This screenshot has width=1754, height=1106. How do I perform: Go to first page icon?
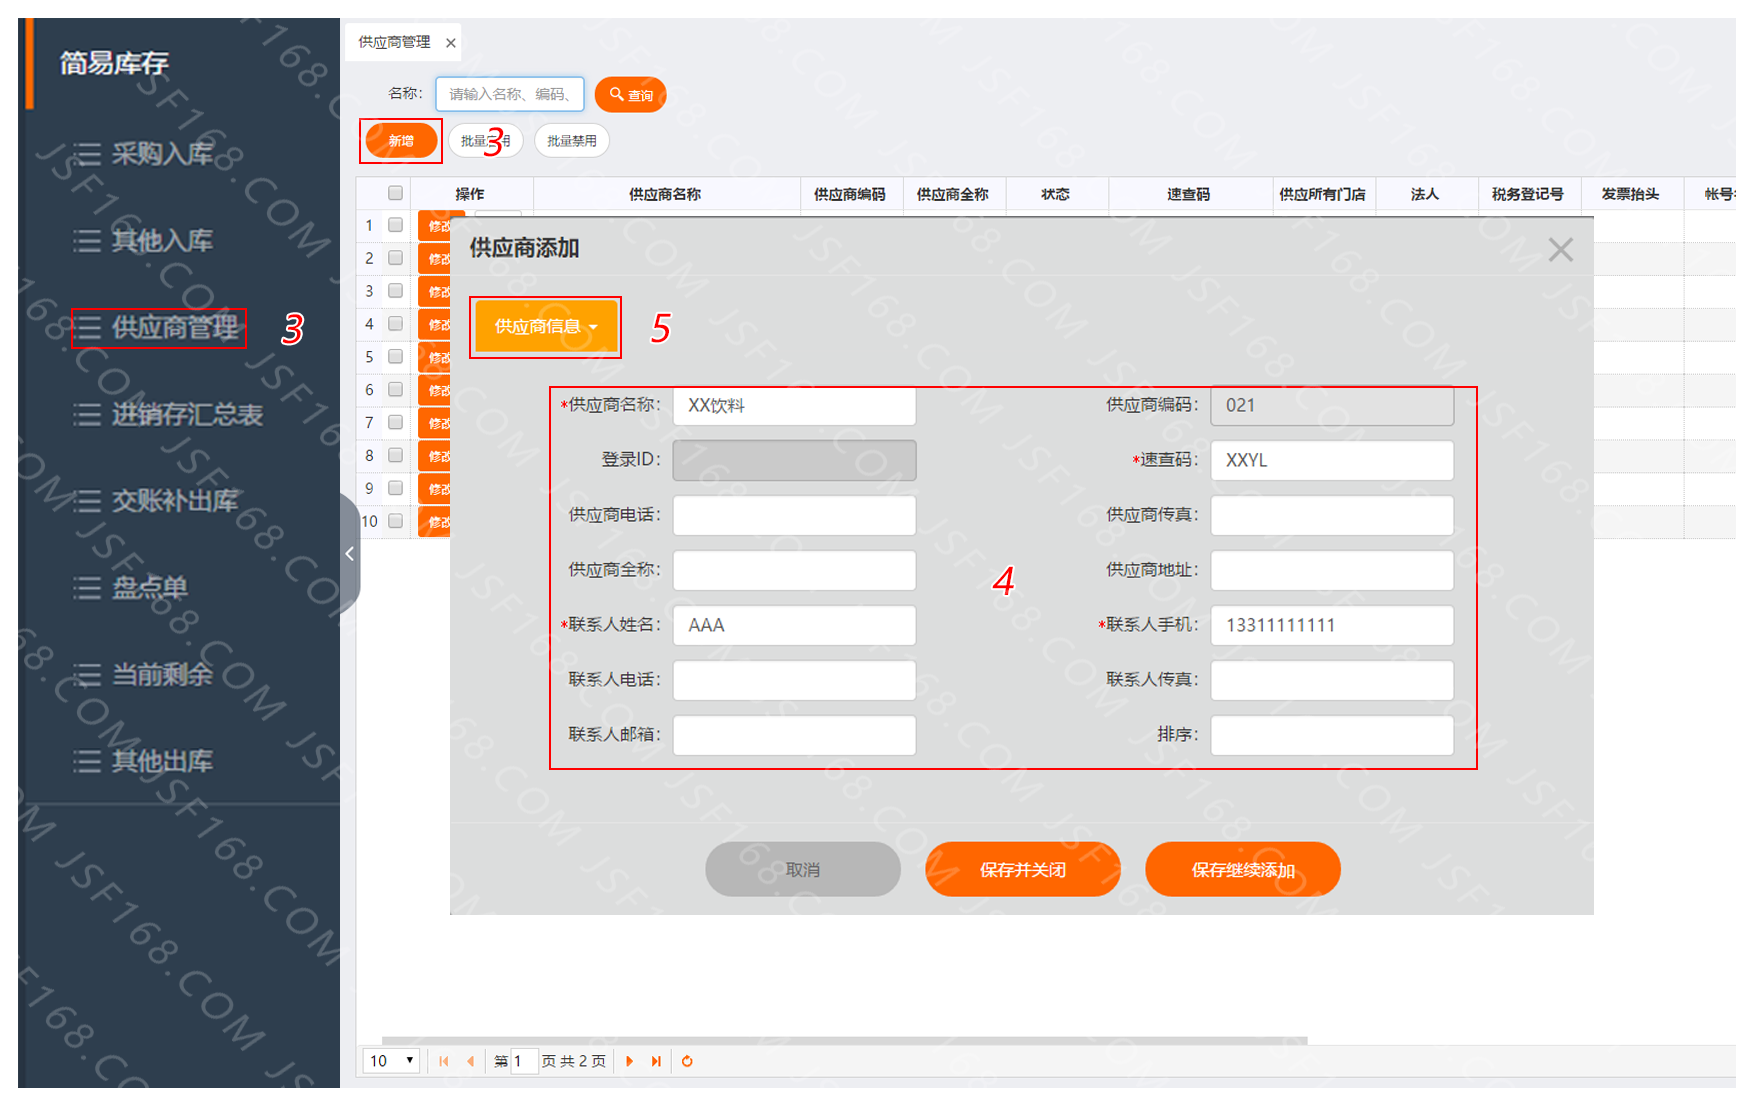[444, 1061]
